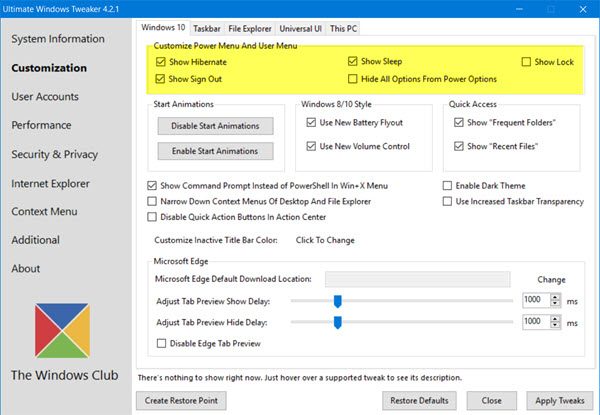This screenshot has height=415, width=600.
Task: Click Apply Tweaks button
Action: (560, 400)
